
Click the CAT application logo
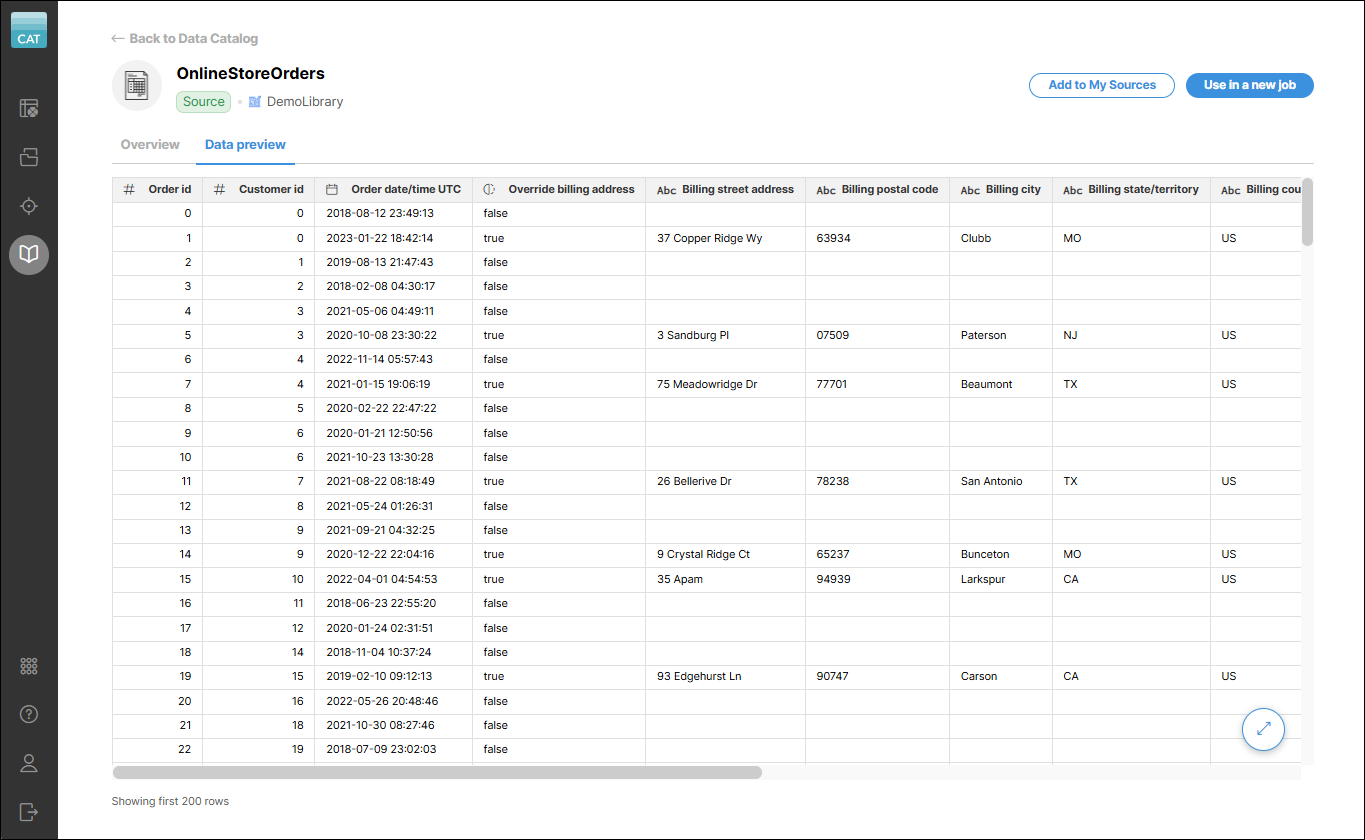(x=28, y=30)
